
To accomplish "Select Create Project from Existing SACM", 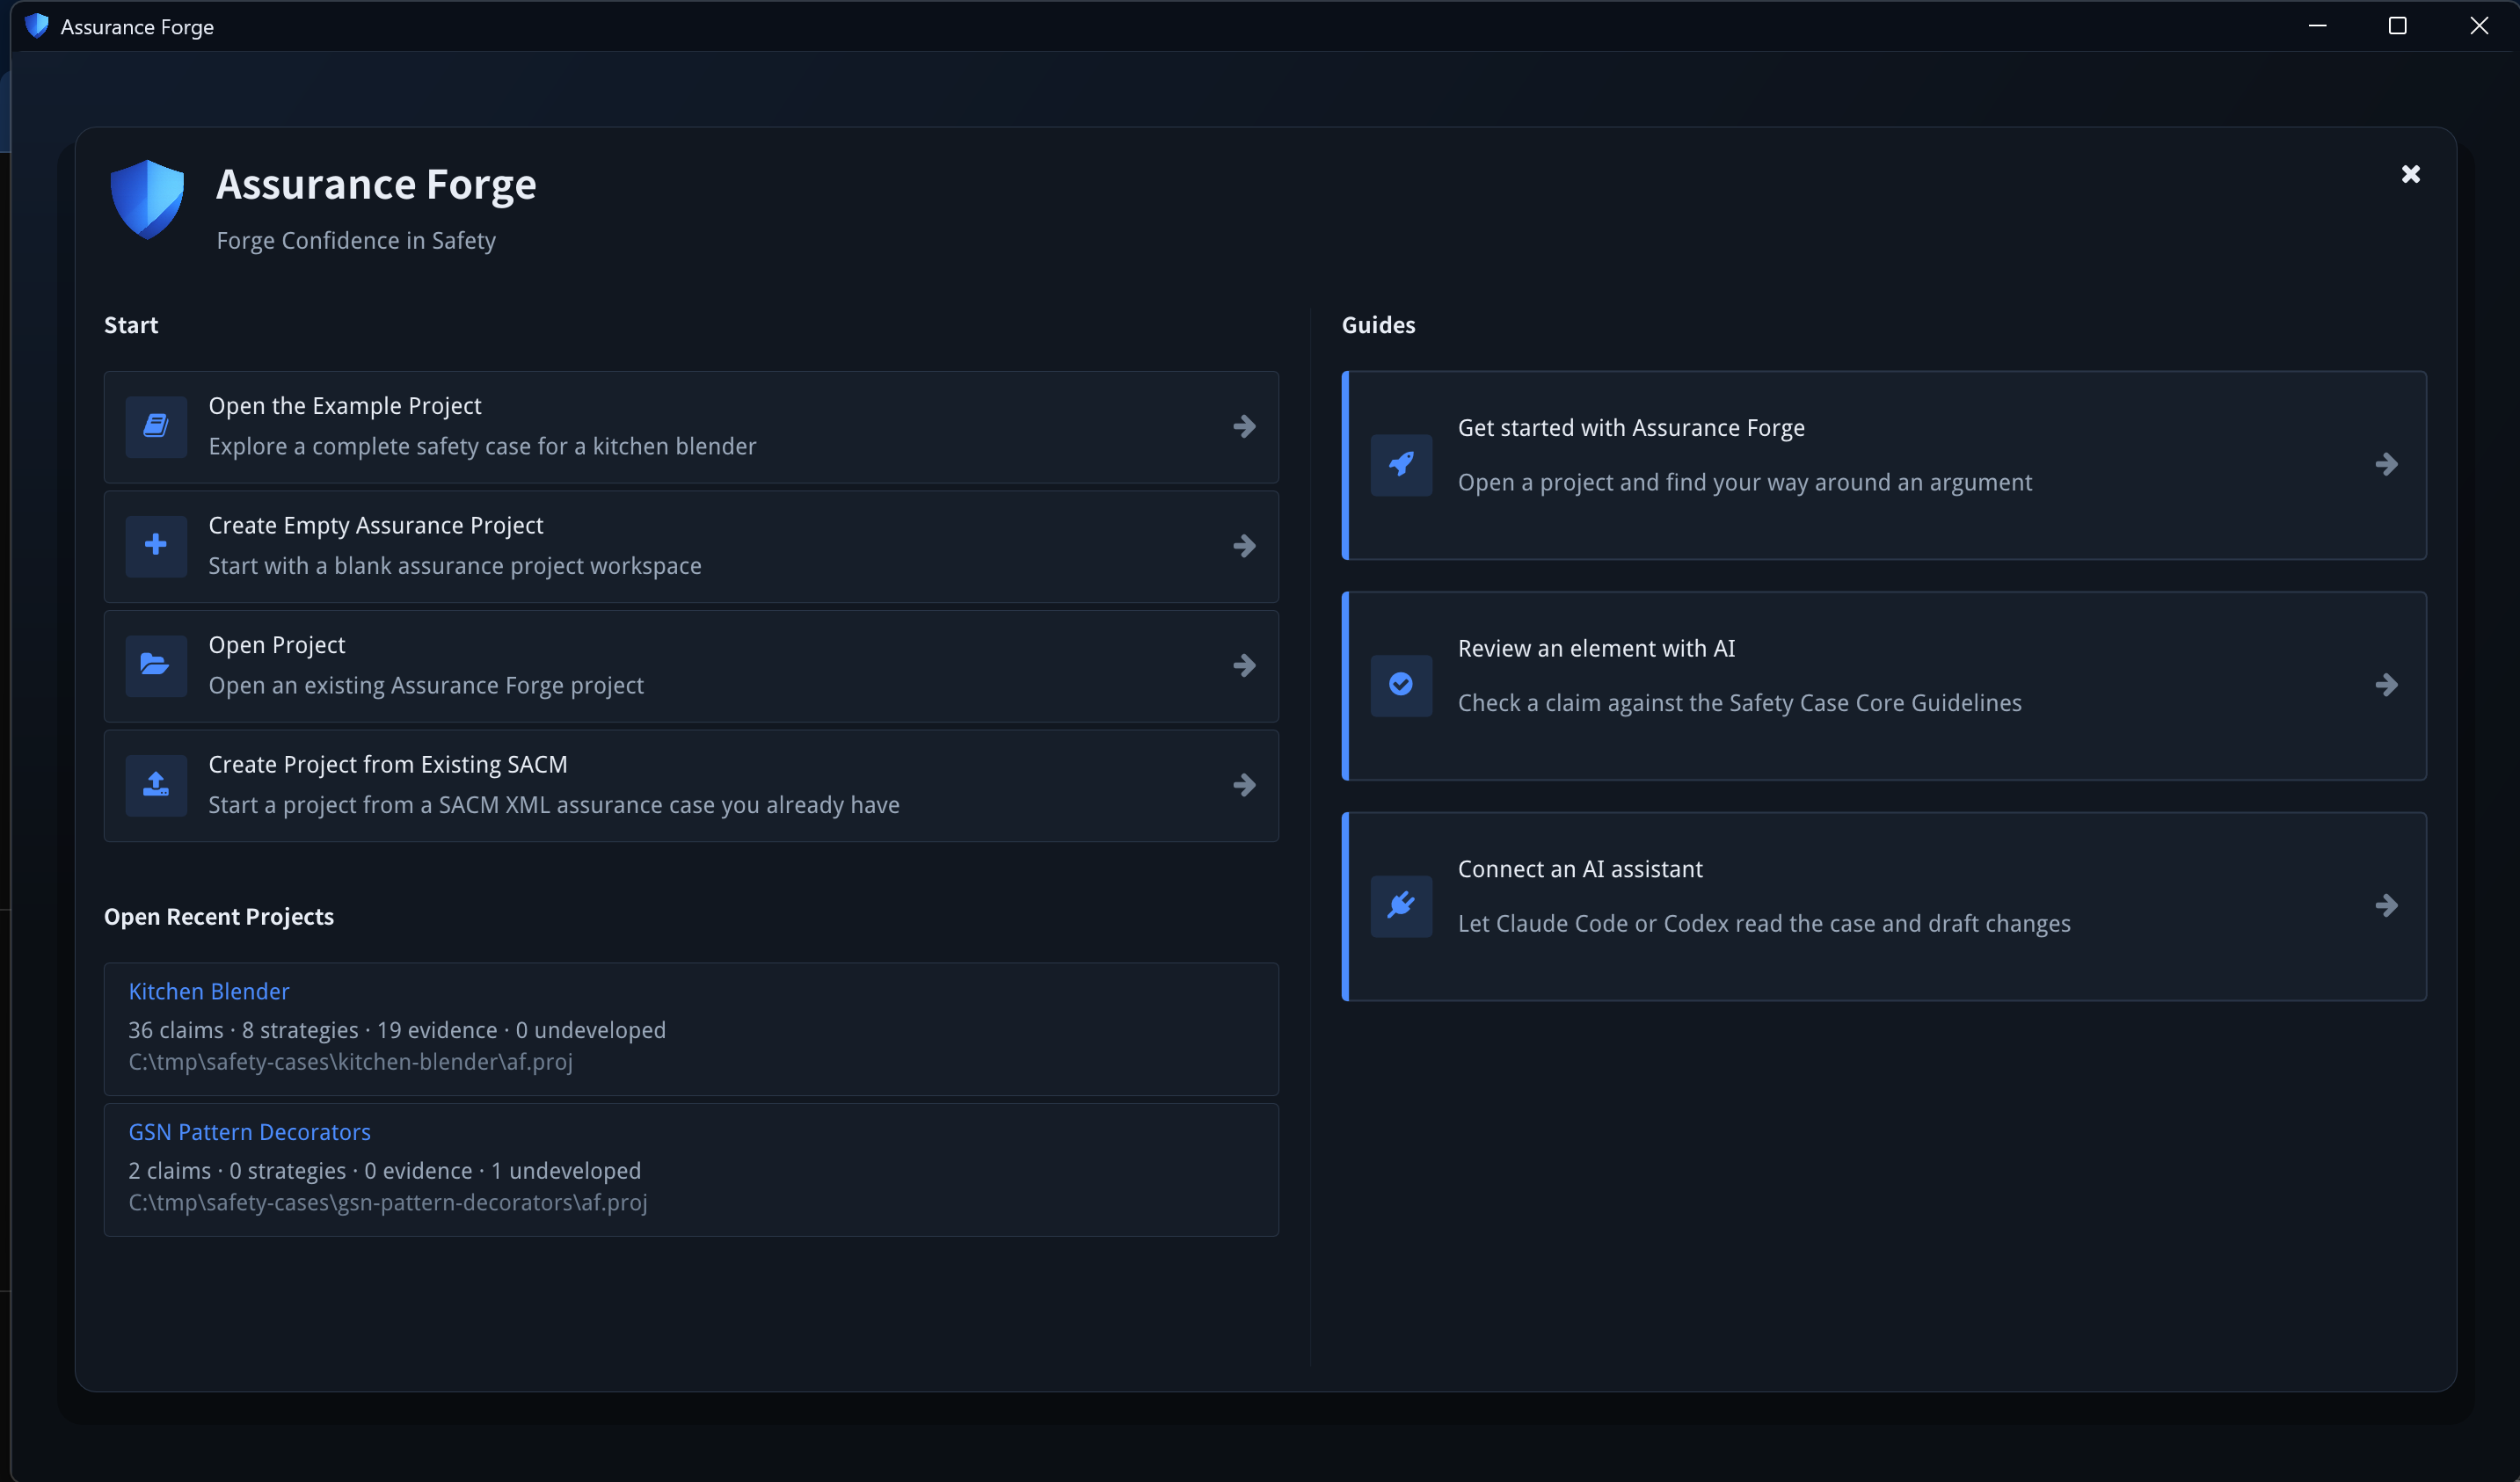I will click(691, 785).
